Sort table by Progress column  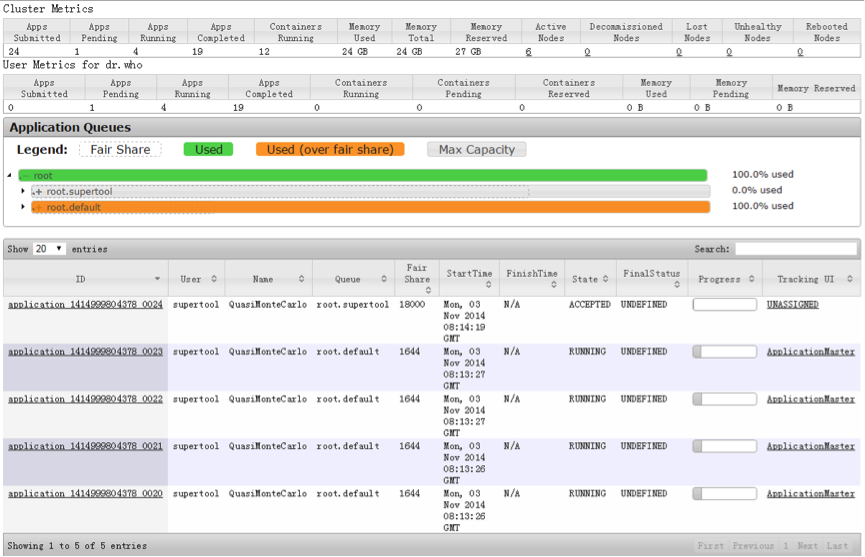[725, 279]
